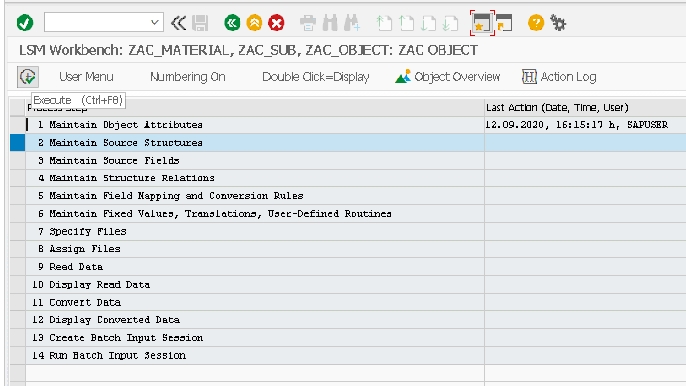Select step 2 Maintain Source Structures

click(255, 143)
